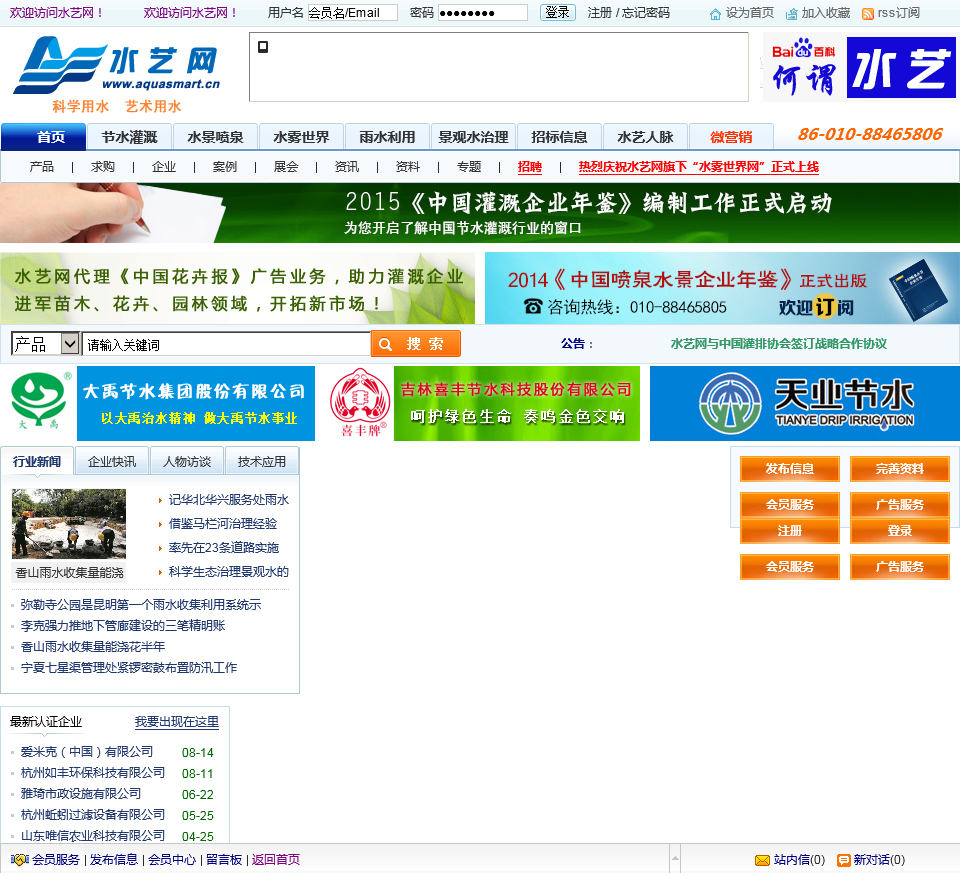Open the 招标信息 navigation tab
The height and width of the screenshot is (873, 960).
[560, 137]
